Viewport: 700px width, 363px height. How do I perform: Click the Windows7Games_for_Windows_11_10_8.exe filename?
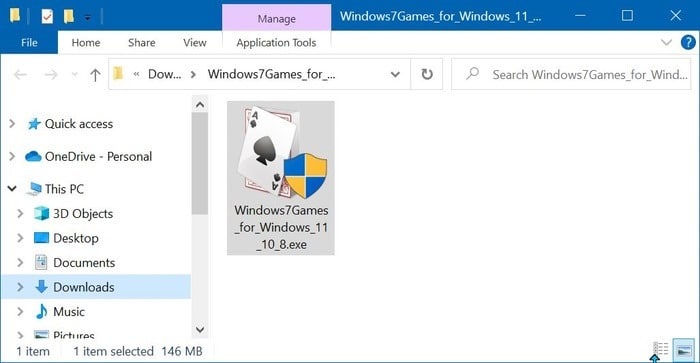click(x=281, y=228)
